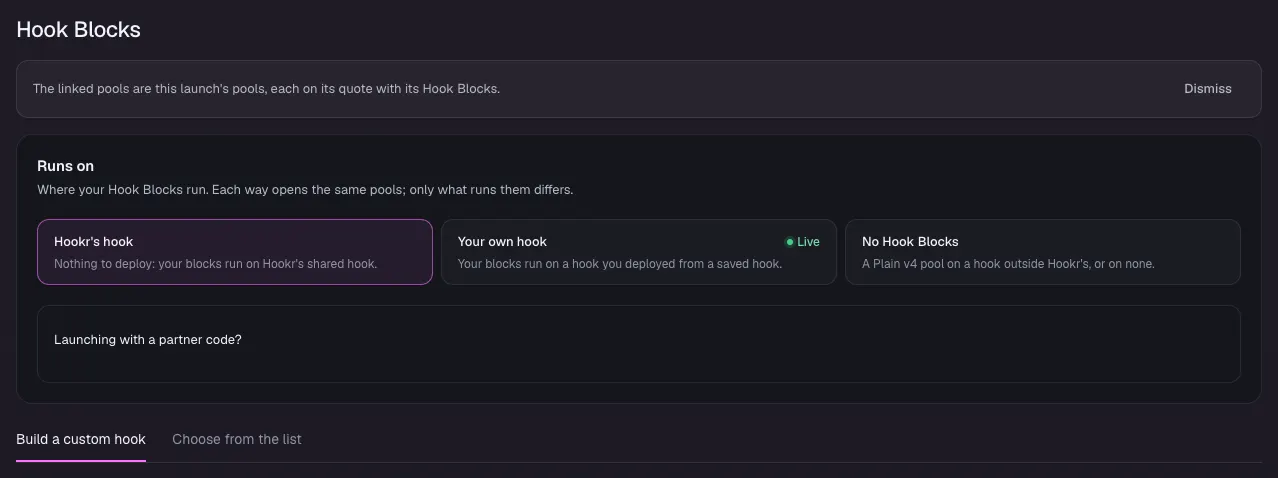Image resolution: width=1278 pixels, height=478 pixels.
Task: Select the Hookr's hook option card
Action: (235, 252)
